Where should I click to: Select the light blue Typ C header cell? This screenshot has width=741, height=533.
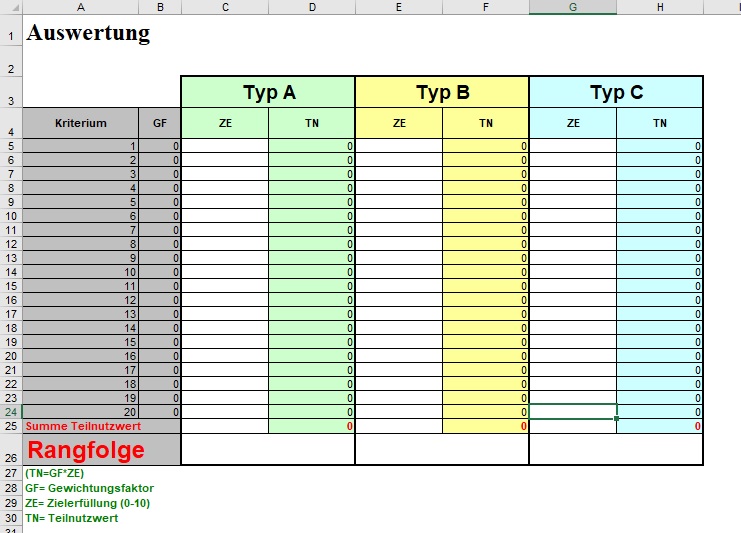pos(616,92)
